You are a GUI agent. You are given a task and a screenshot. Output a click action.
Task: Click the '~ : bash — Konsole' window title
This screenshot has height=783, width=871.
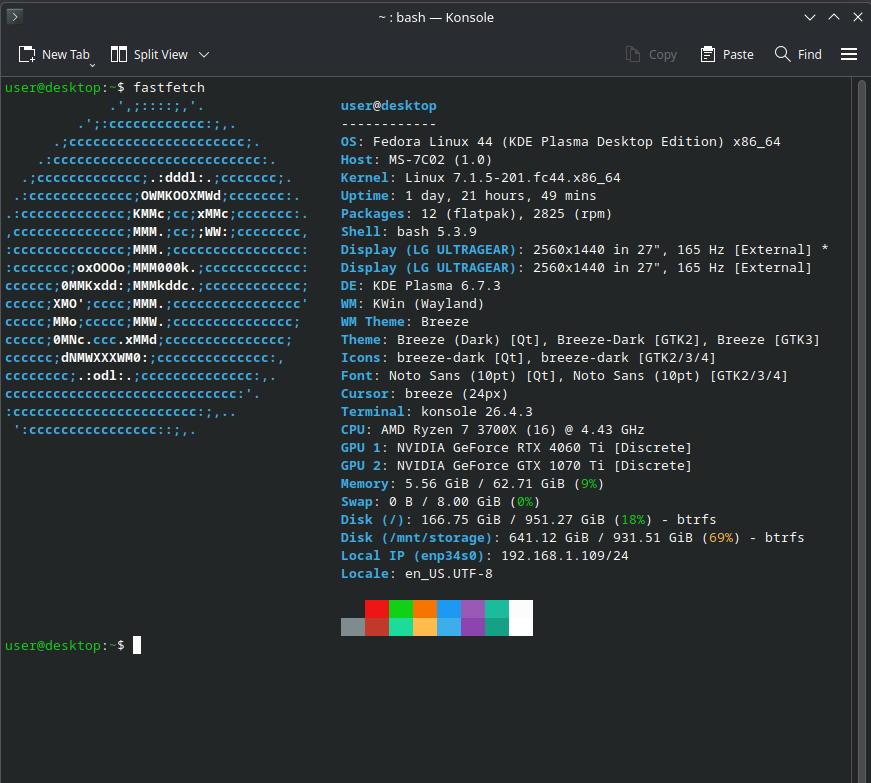coord(436,17)
